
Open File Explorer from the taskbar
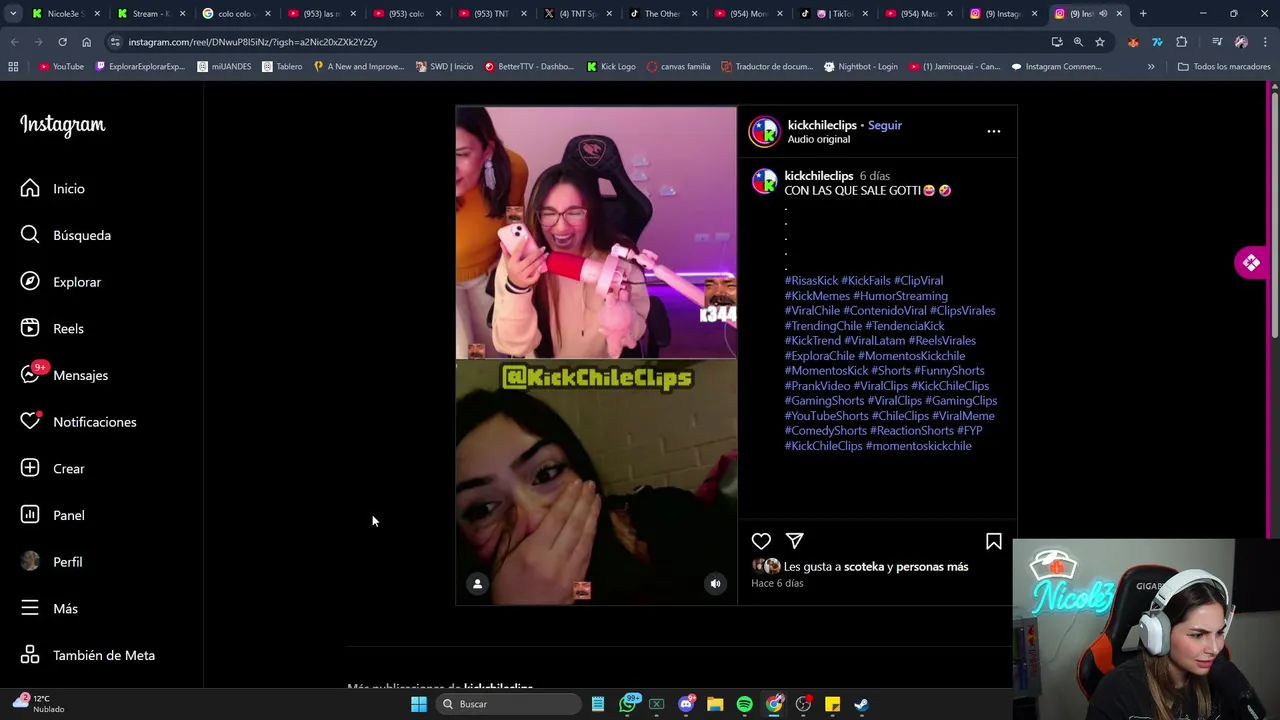pyautogui.click(x=715, y=704)
